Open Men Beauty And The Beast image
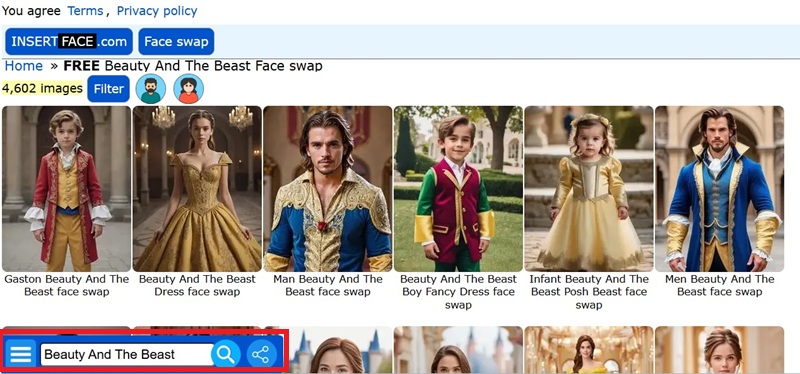Viewport: 800px width, 374px height. point(719,189)
